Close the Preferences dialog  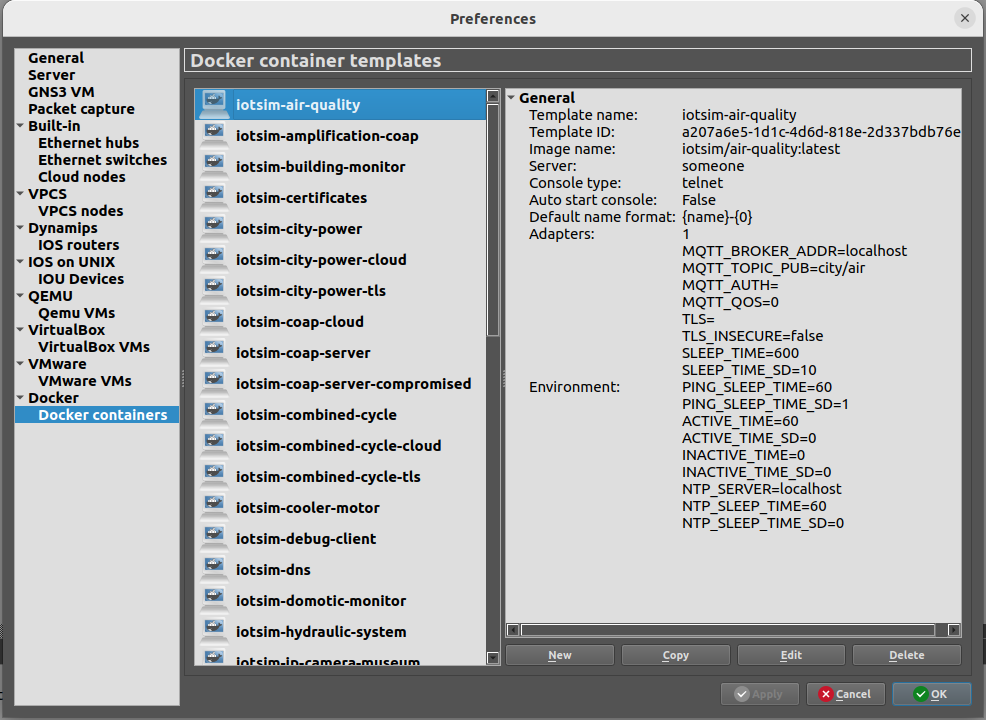click(965, 18)
